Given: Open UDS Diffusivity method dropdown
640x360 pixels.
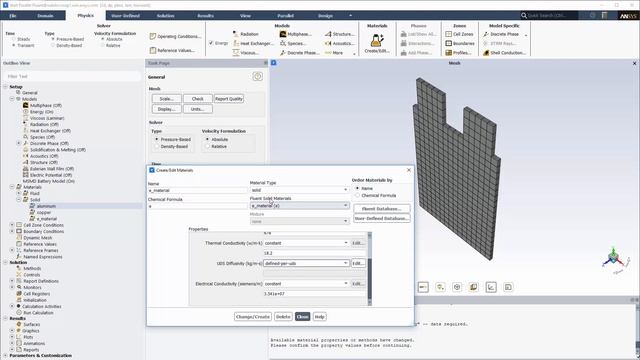Looking at the screenshot, I should pos(306,263).
